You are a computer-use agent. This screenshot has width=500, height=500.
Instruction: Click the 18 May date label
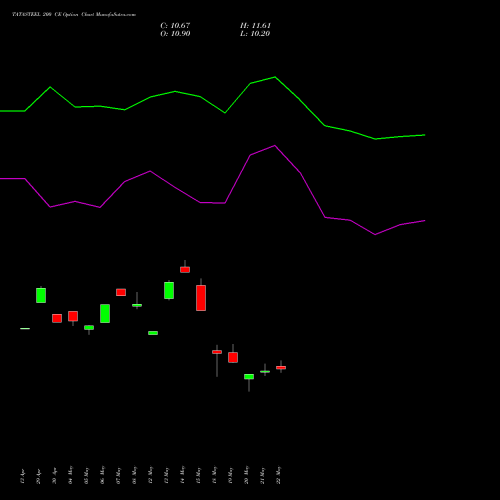215,475
